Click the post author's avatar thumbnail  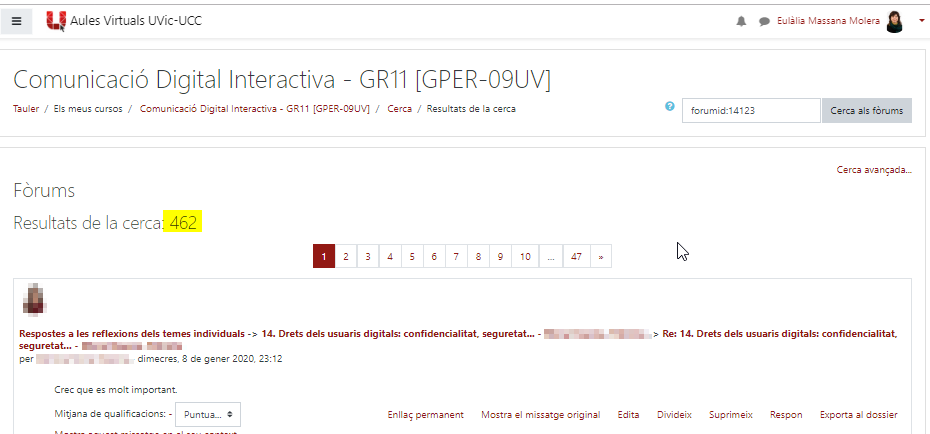(33, 298)
